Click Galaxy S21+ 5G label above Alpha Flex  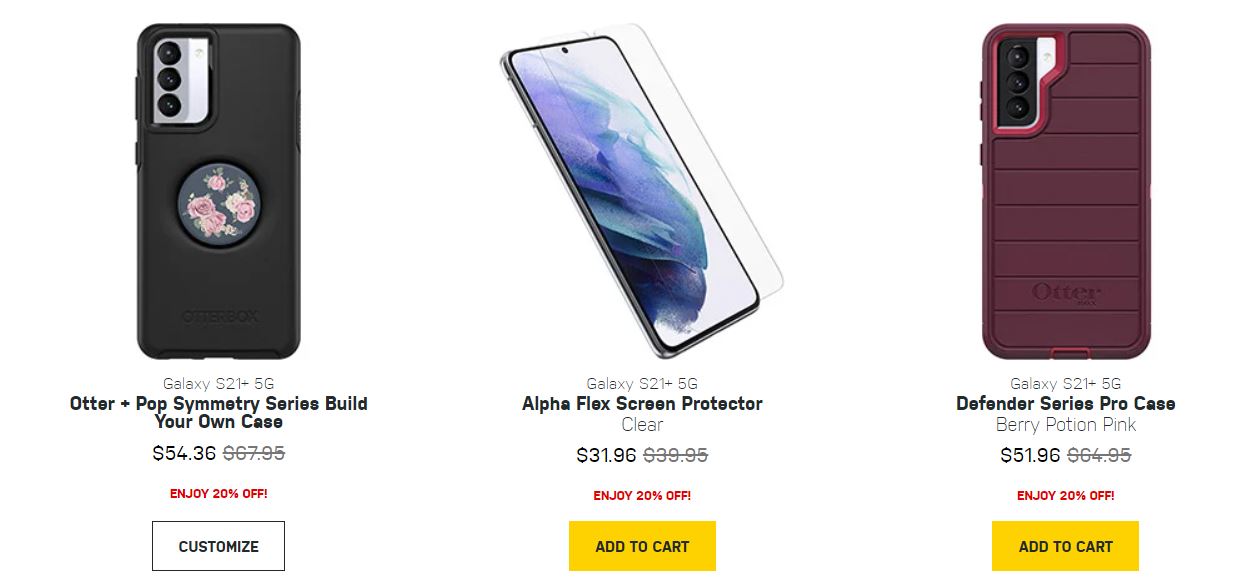[x=642, y=384]
